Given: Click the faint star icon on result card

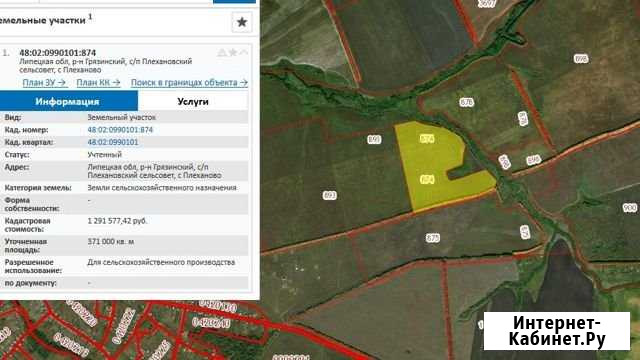Looking at the screenshot, I should tap(233, 52).
